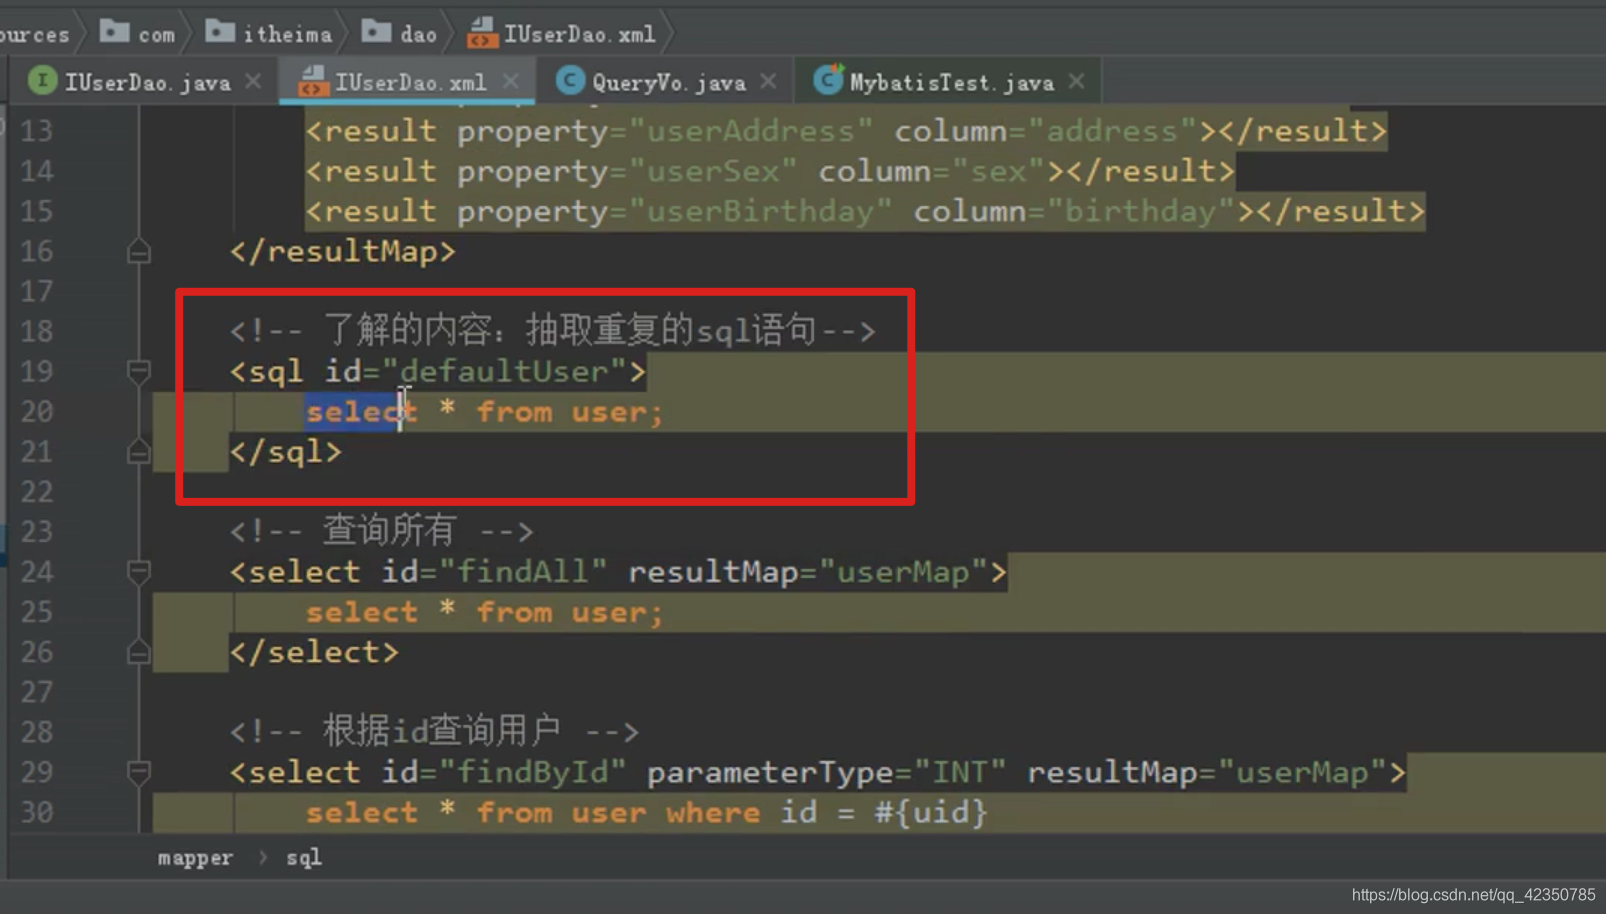
Task: Switch to the QueryVo.java tab
Action: (x=668, y=82)
